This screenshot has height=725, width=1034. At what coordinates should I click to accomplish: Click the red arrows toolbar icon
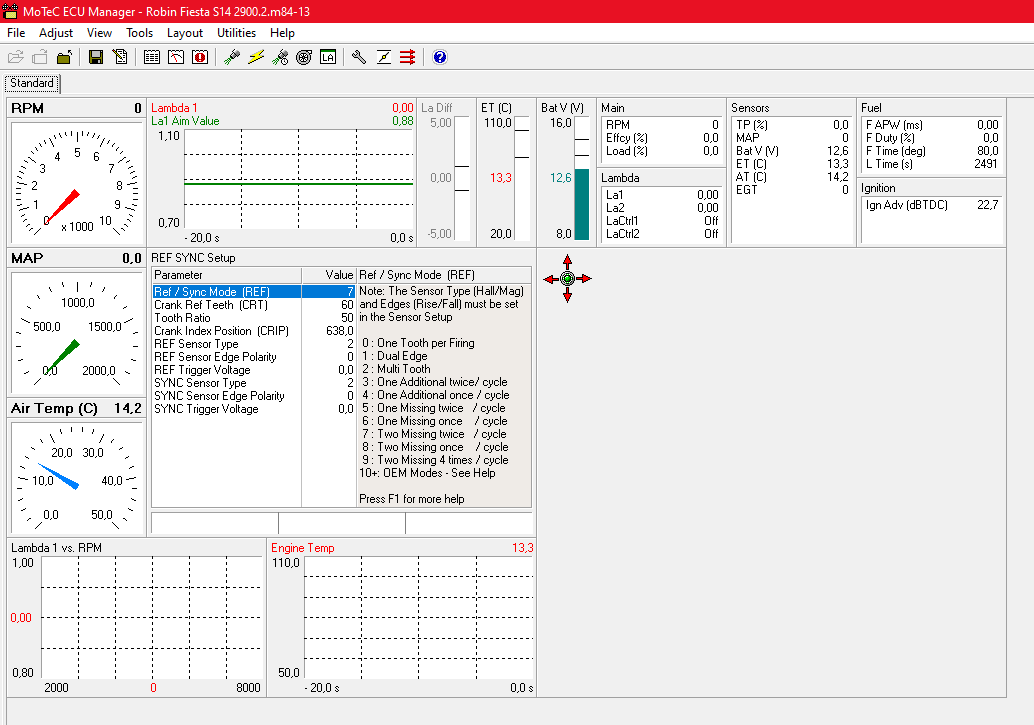[408, 57]
